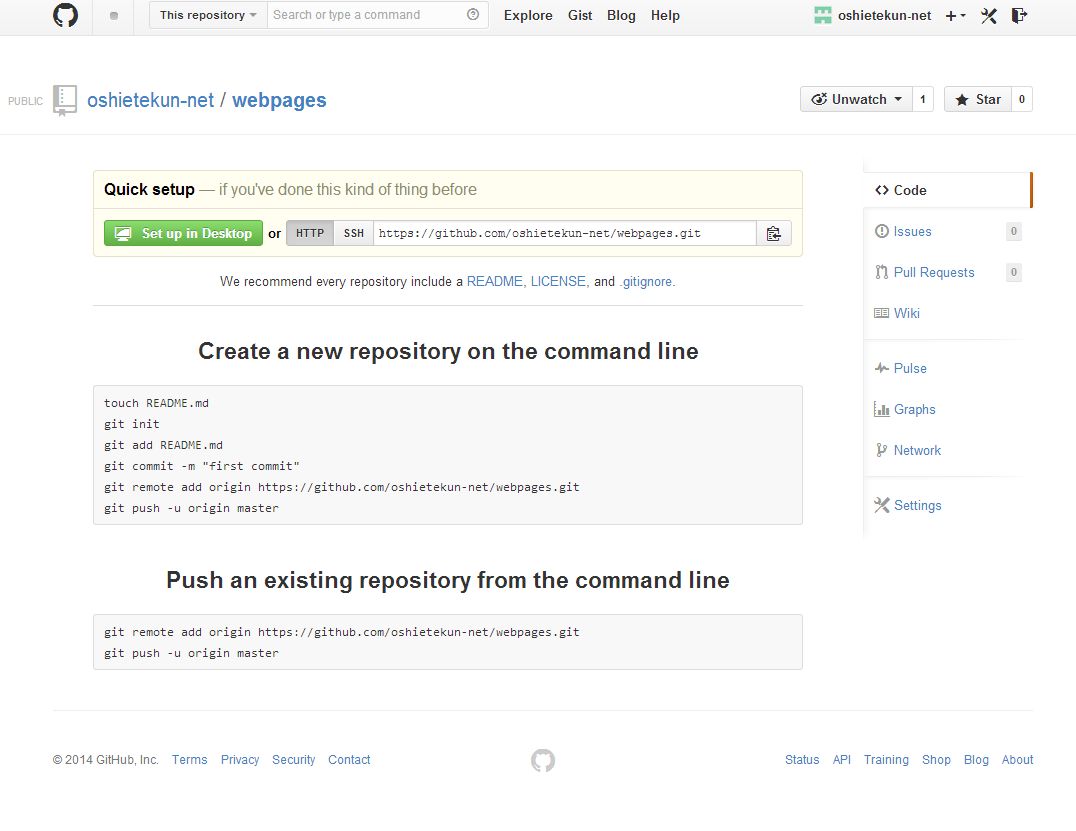The width and height of the screenshot is (1076, 831).
Task: Open the Privacy footer link
Action: [239, 760]
